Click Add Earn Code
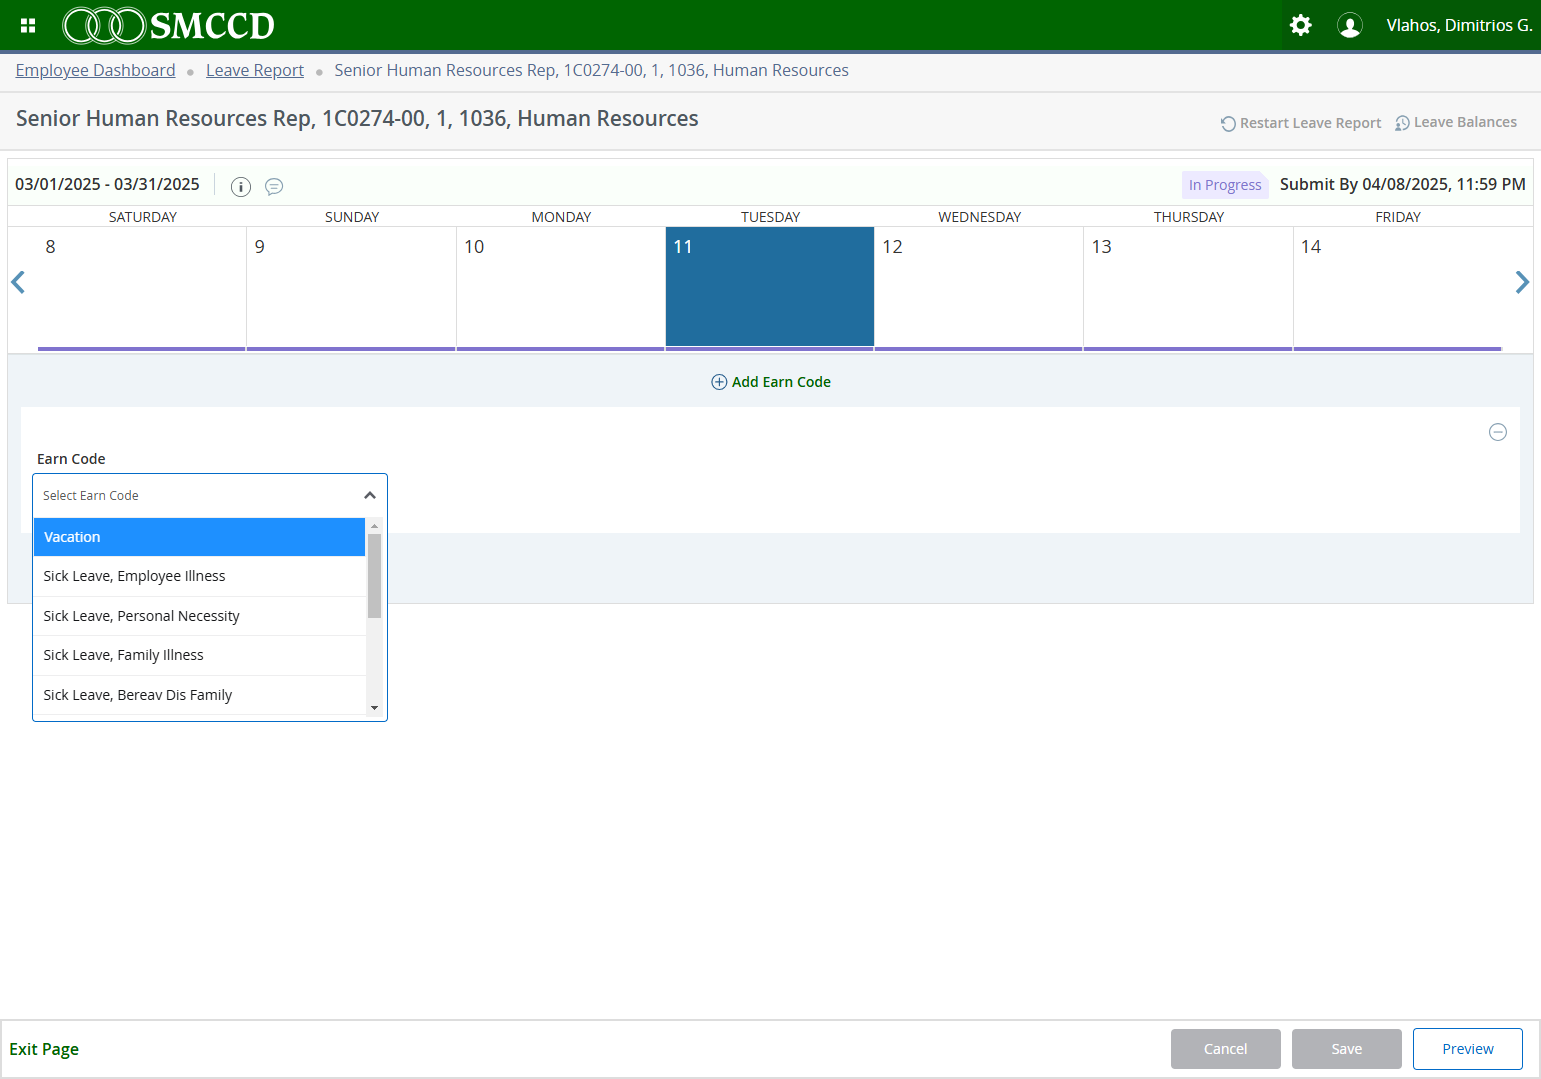The image size is (1541, 1079). [x=771, y=382]
